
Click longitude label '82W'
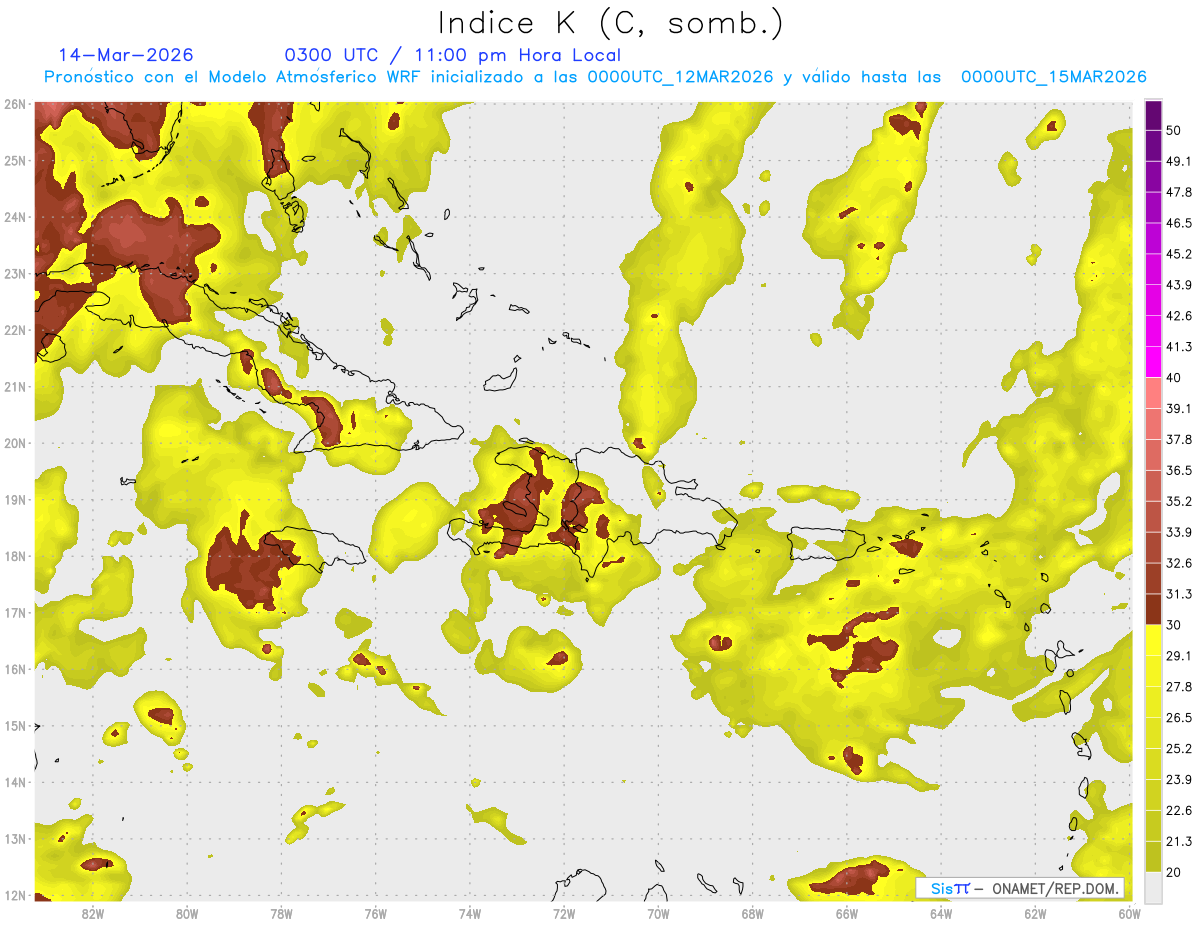[x=93, y=914]
